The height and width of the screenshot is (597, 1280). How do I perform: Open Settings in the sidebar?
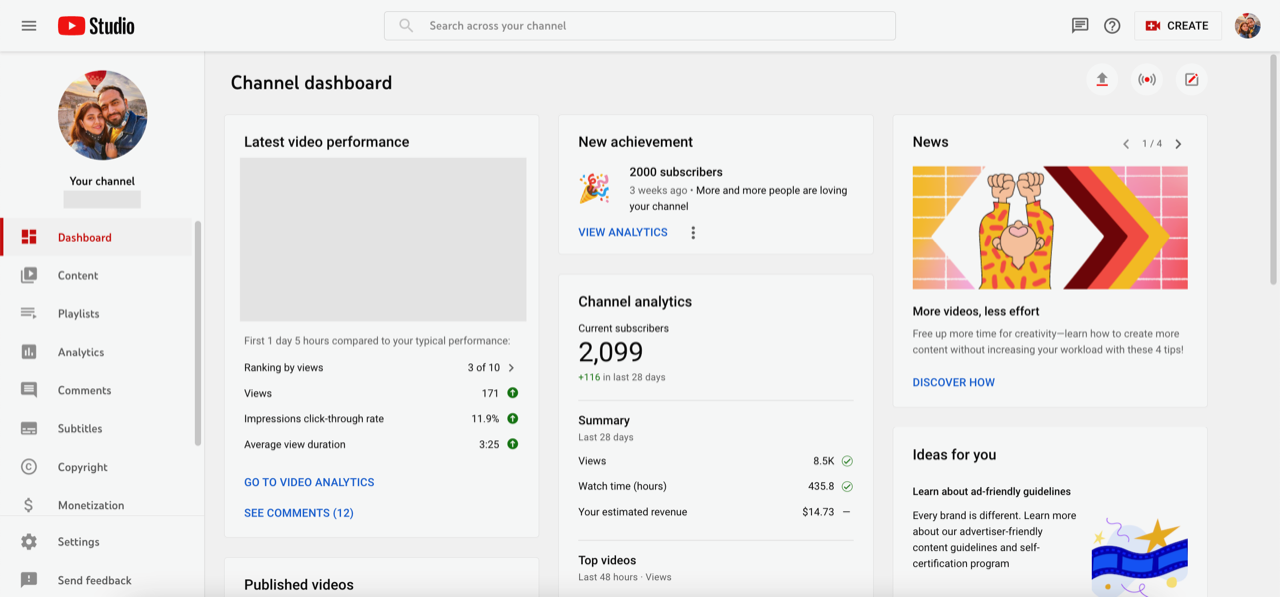(96, 542)
